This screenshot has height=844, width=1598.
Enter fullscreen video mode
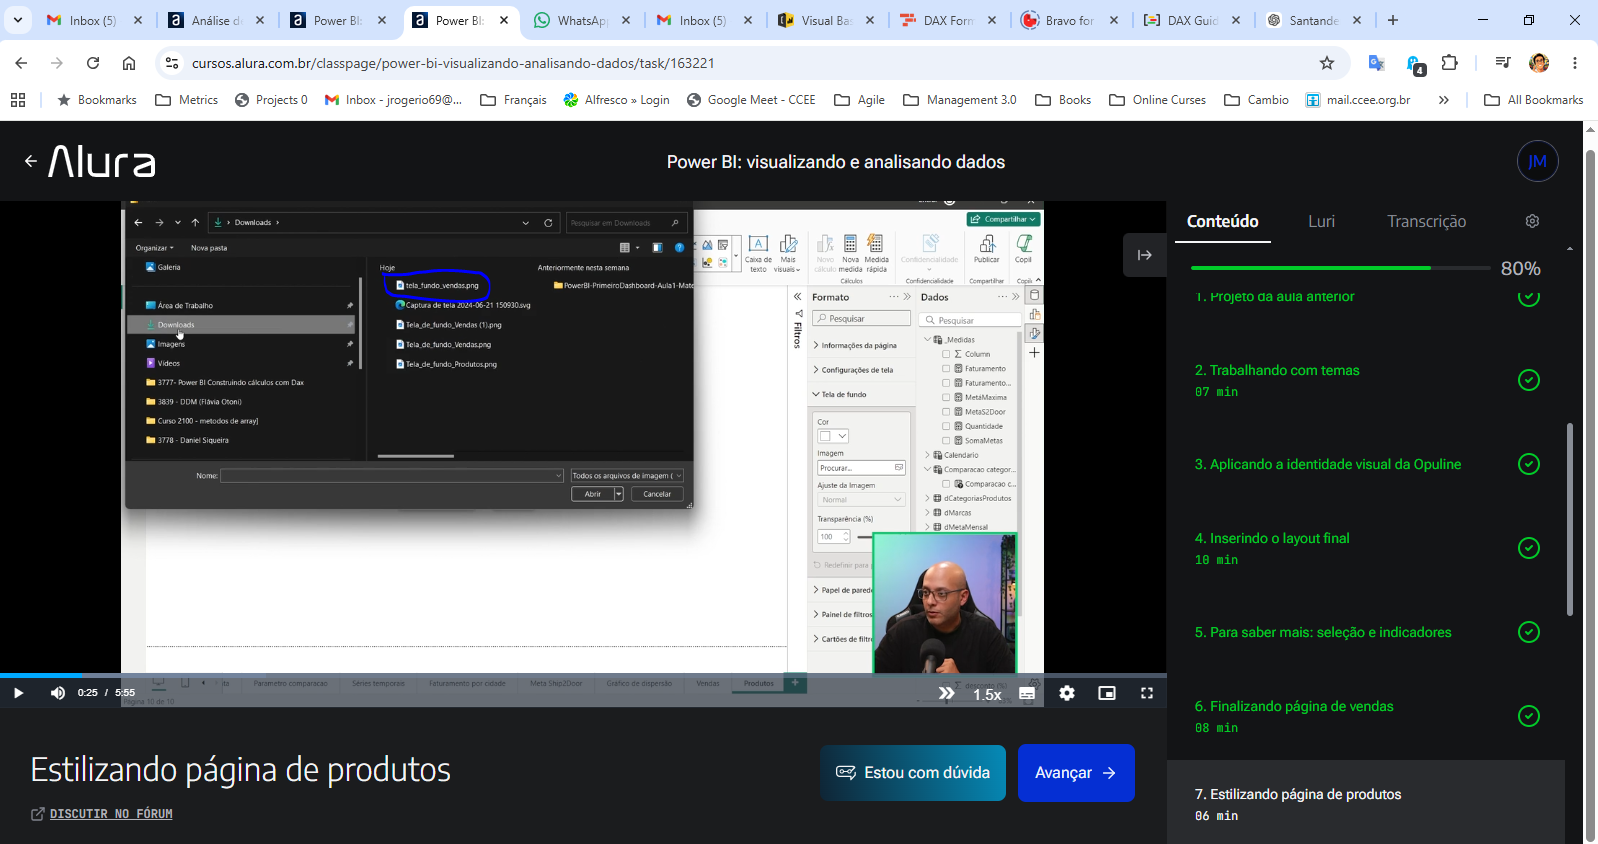point(1147,693)
